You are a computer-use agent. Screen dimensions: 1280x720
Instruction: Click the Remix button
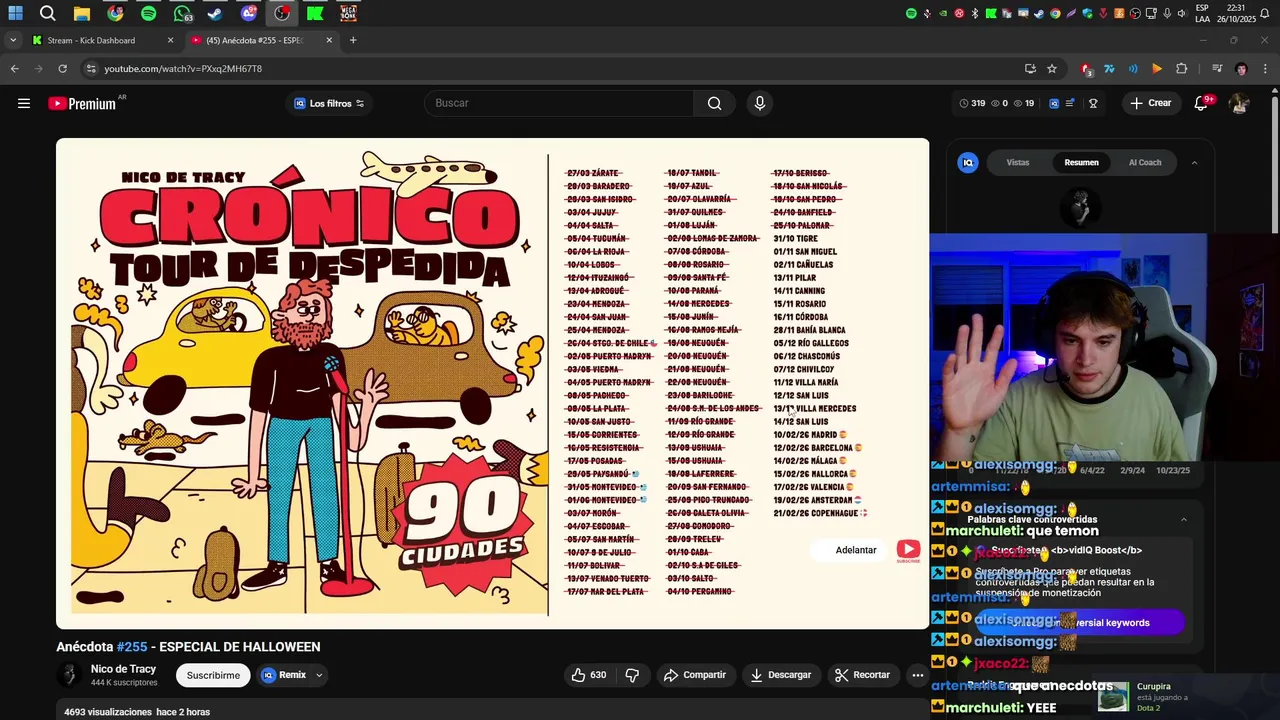(283, 675)
